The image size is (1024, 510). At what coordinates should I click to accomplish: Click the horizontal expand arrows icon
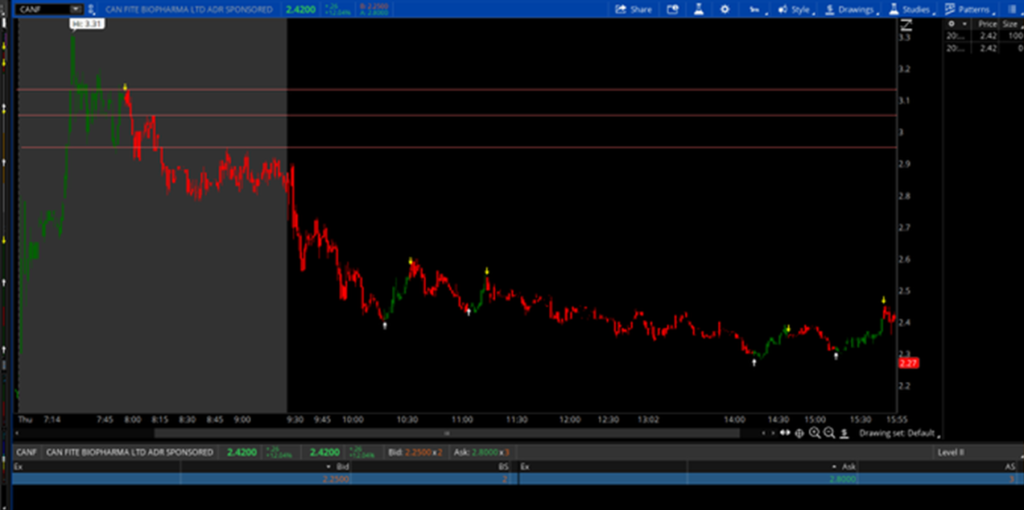point(785,433)
